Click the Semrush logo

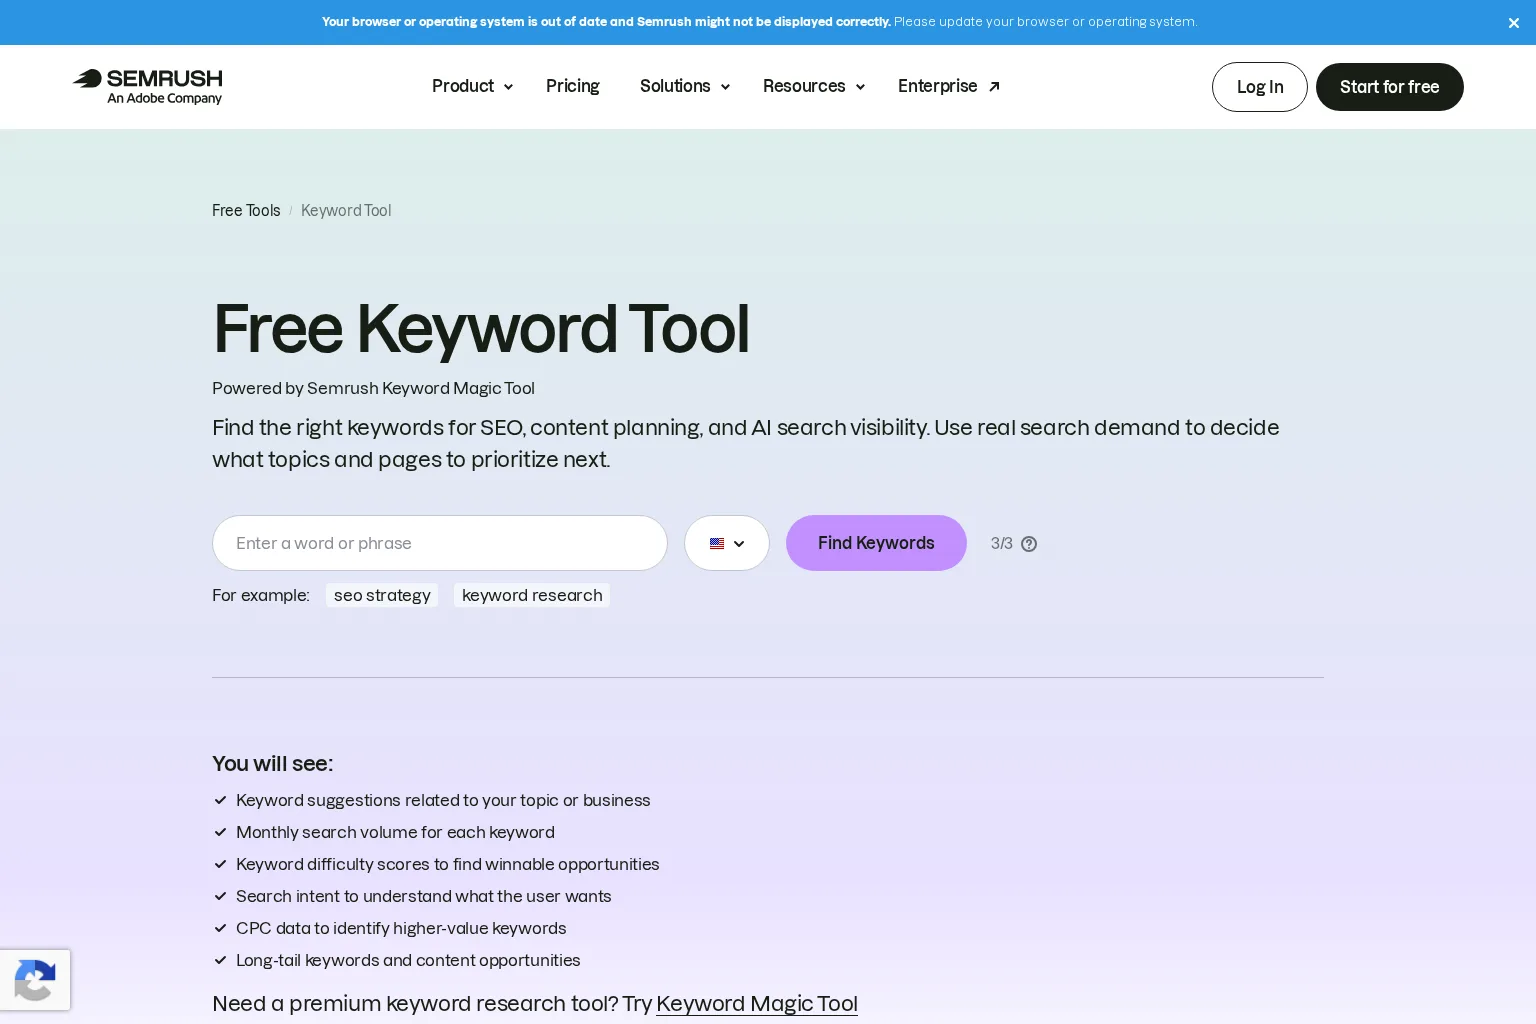148,87
